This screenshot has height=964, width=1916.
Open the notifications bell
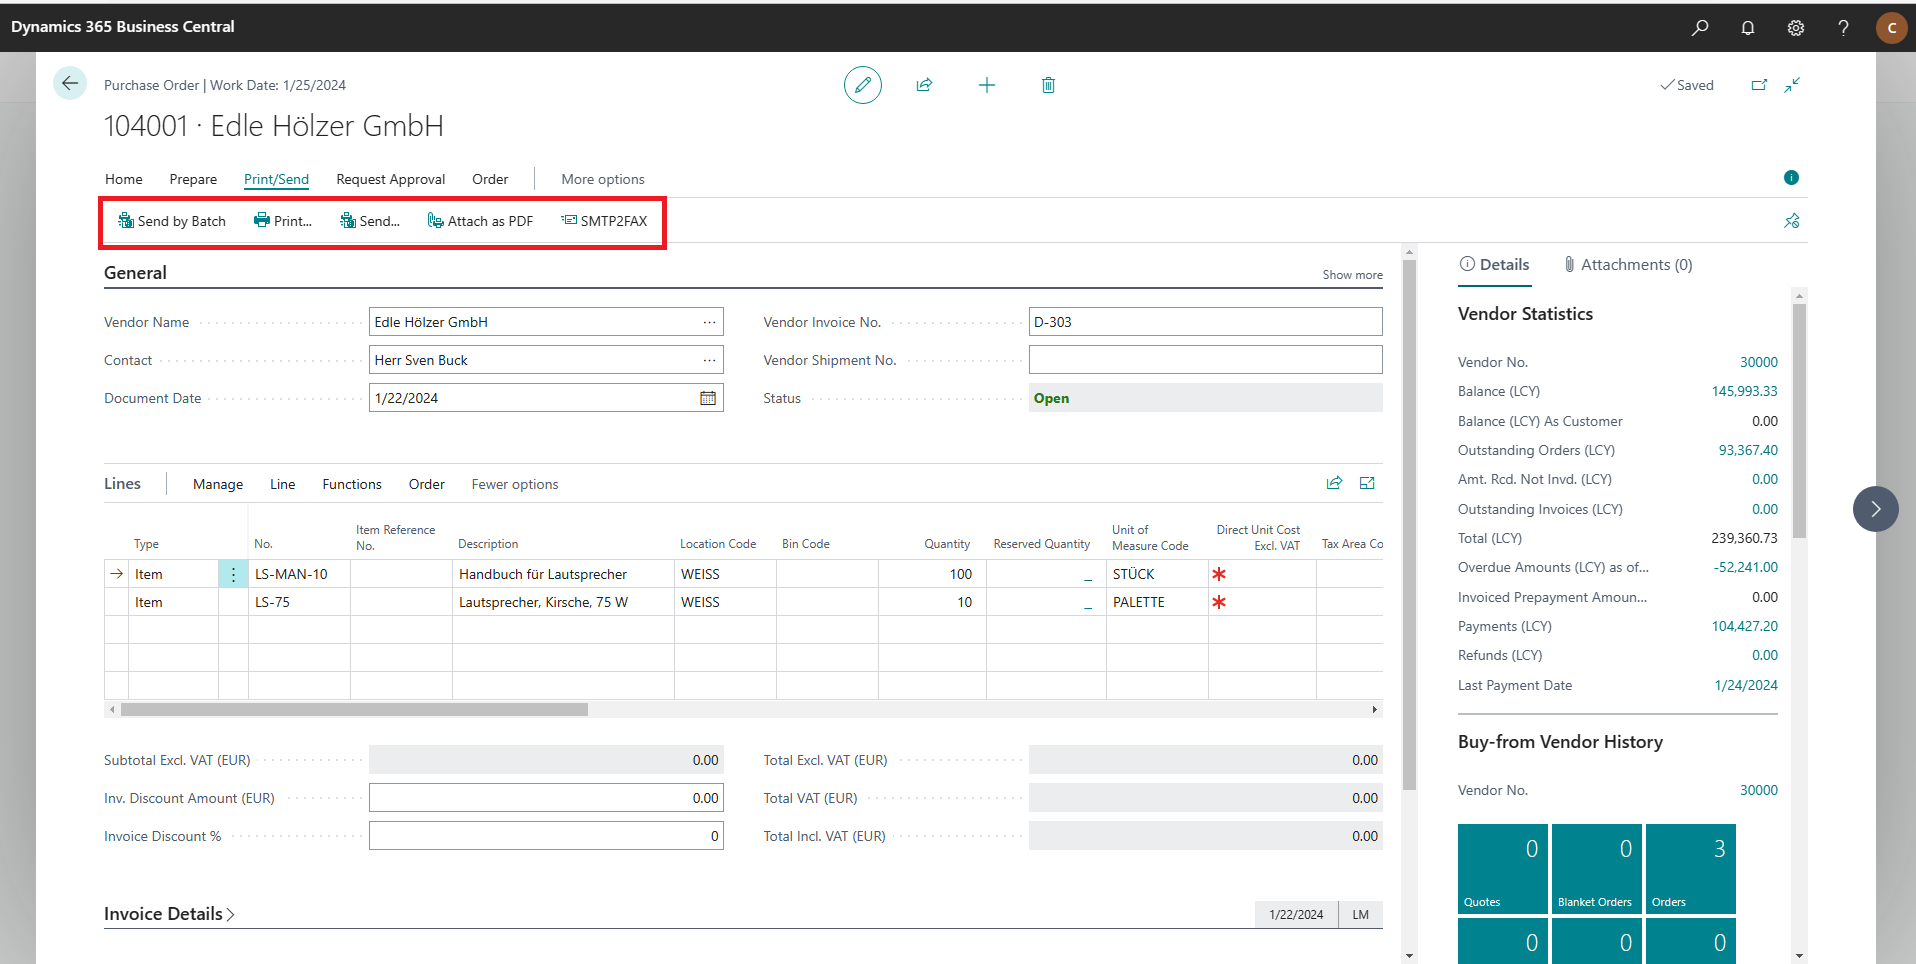(1748, 28)
